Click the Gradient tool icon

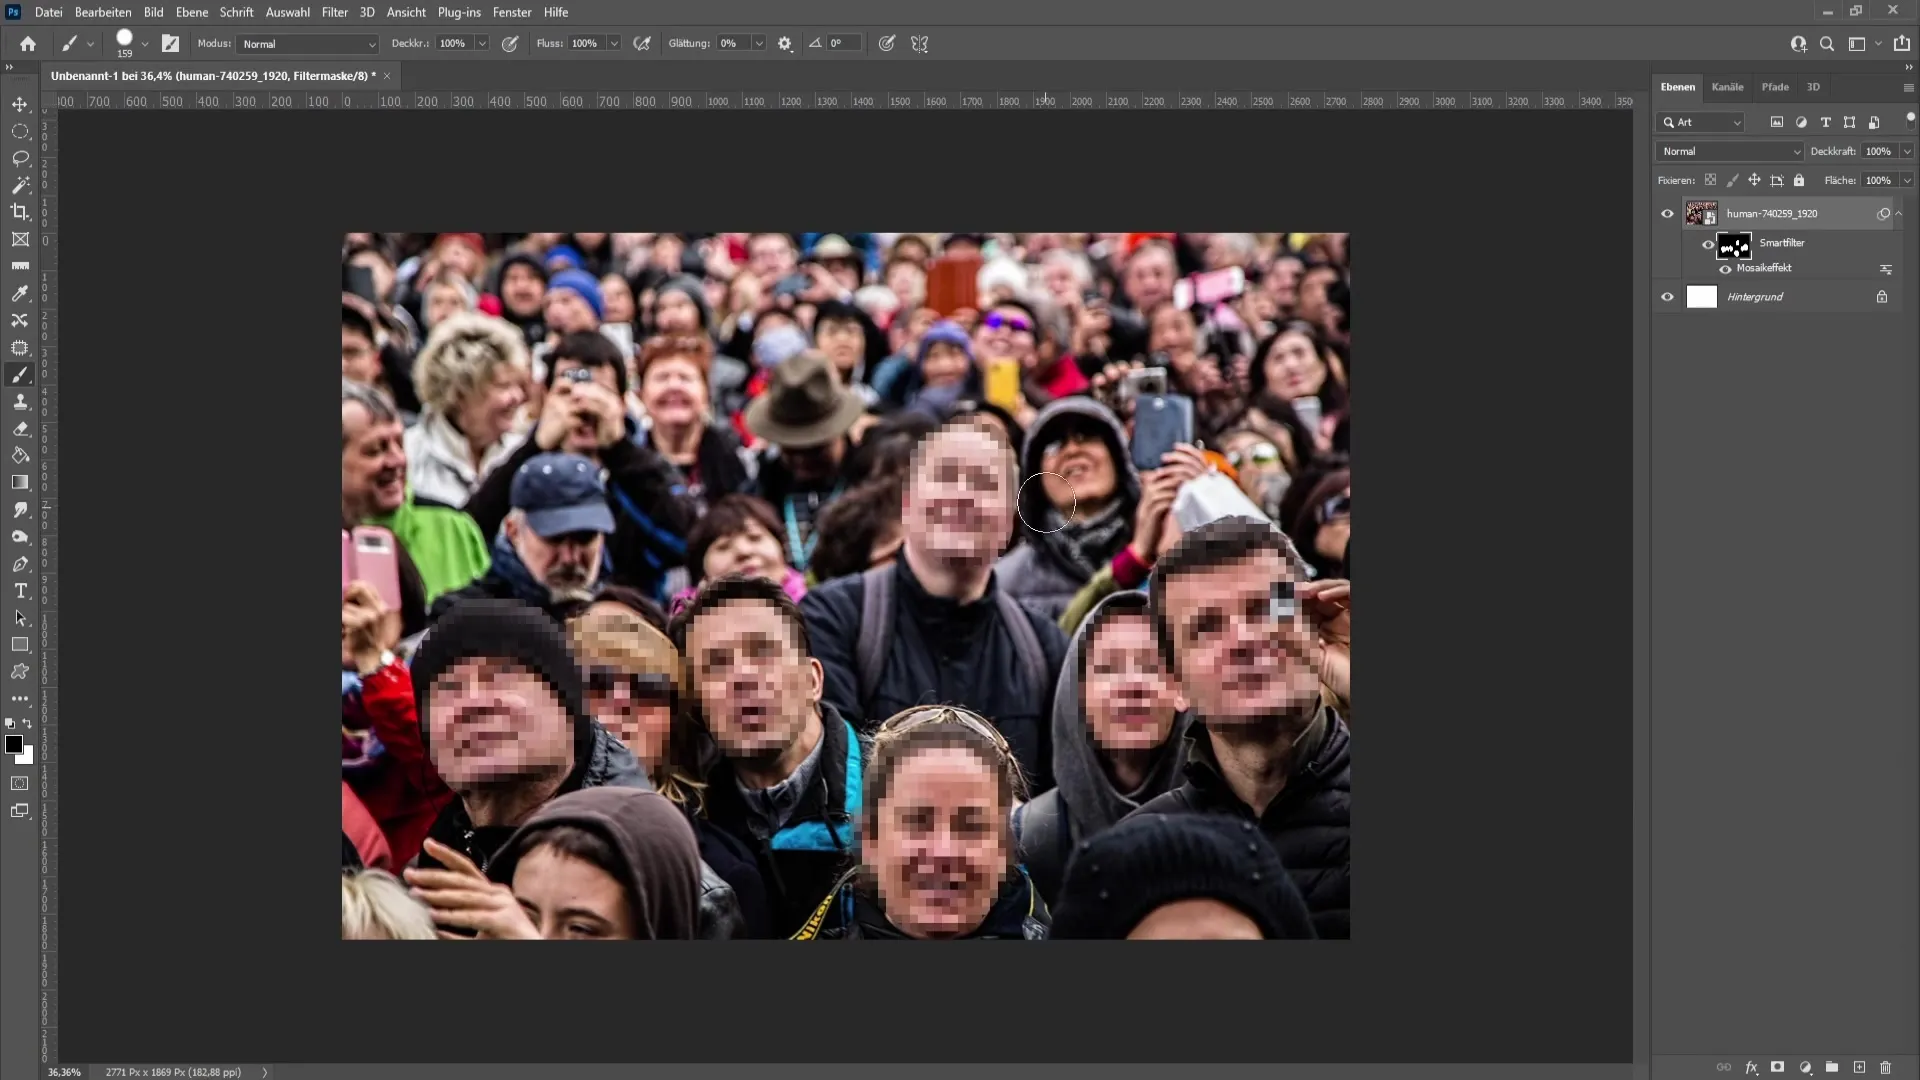[20, 483]
